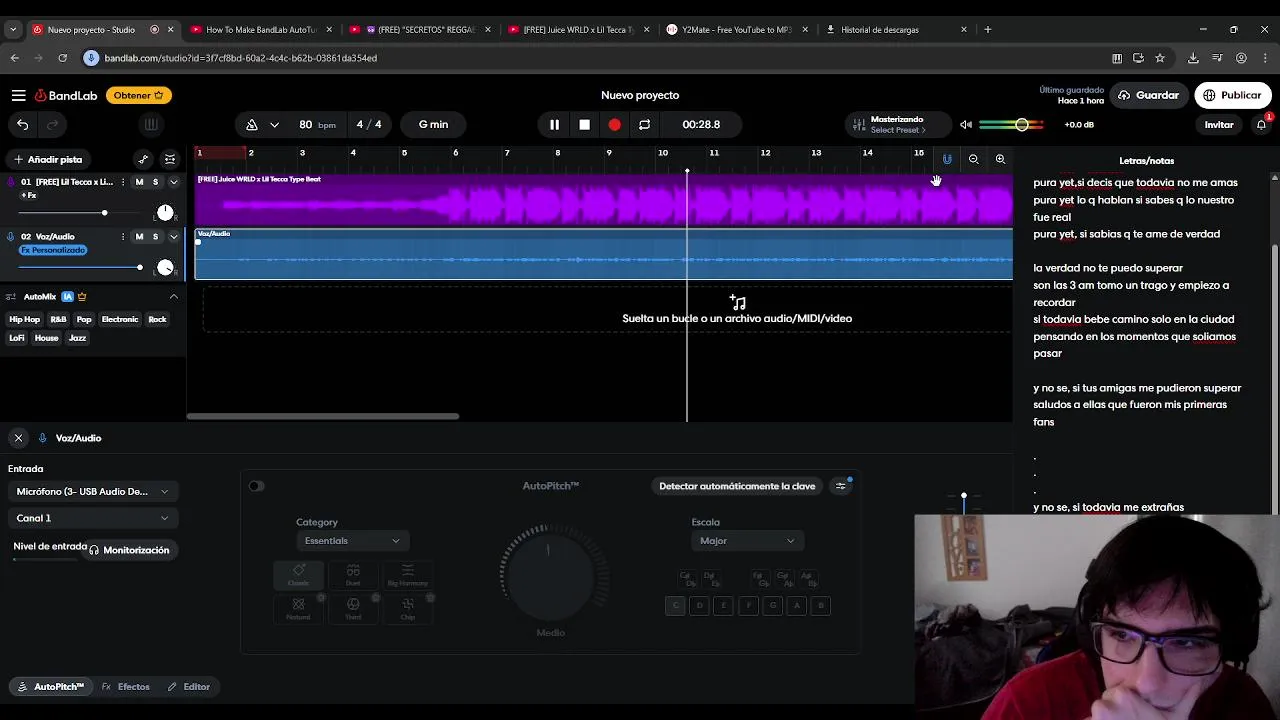Select the Big Harmony AutoPitch preset
The height and width of the screenshot is (720, 1280).
407,574
